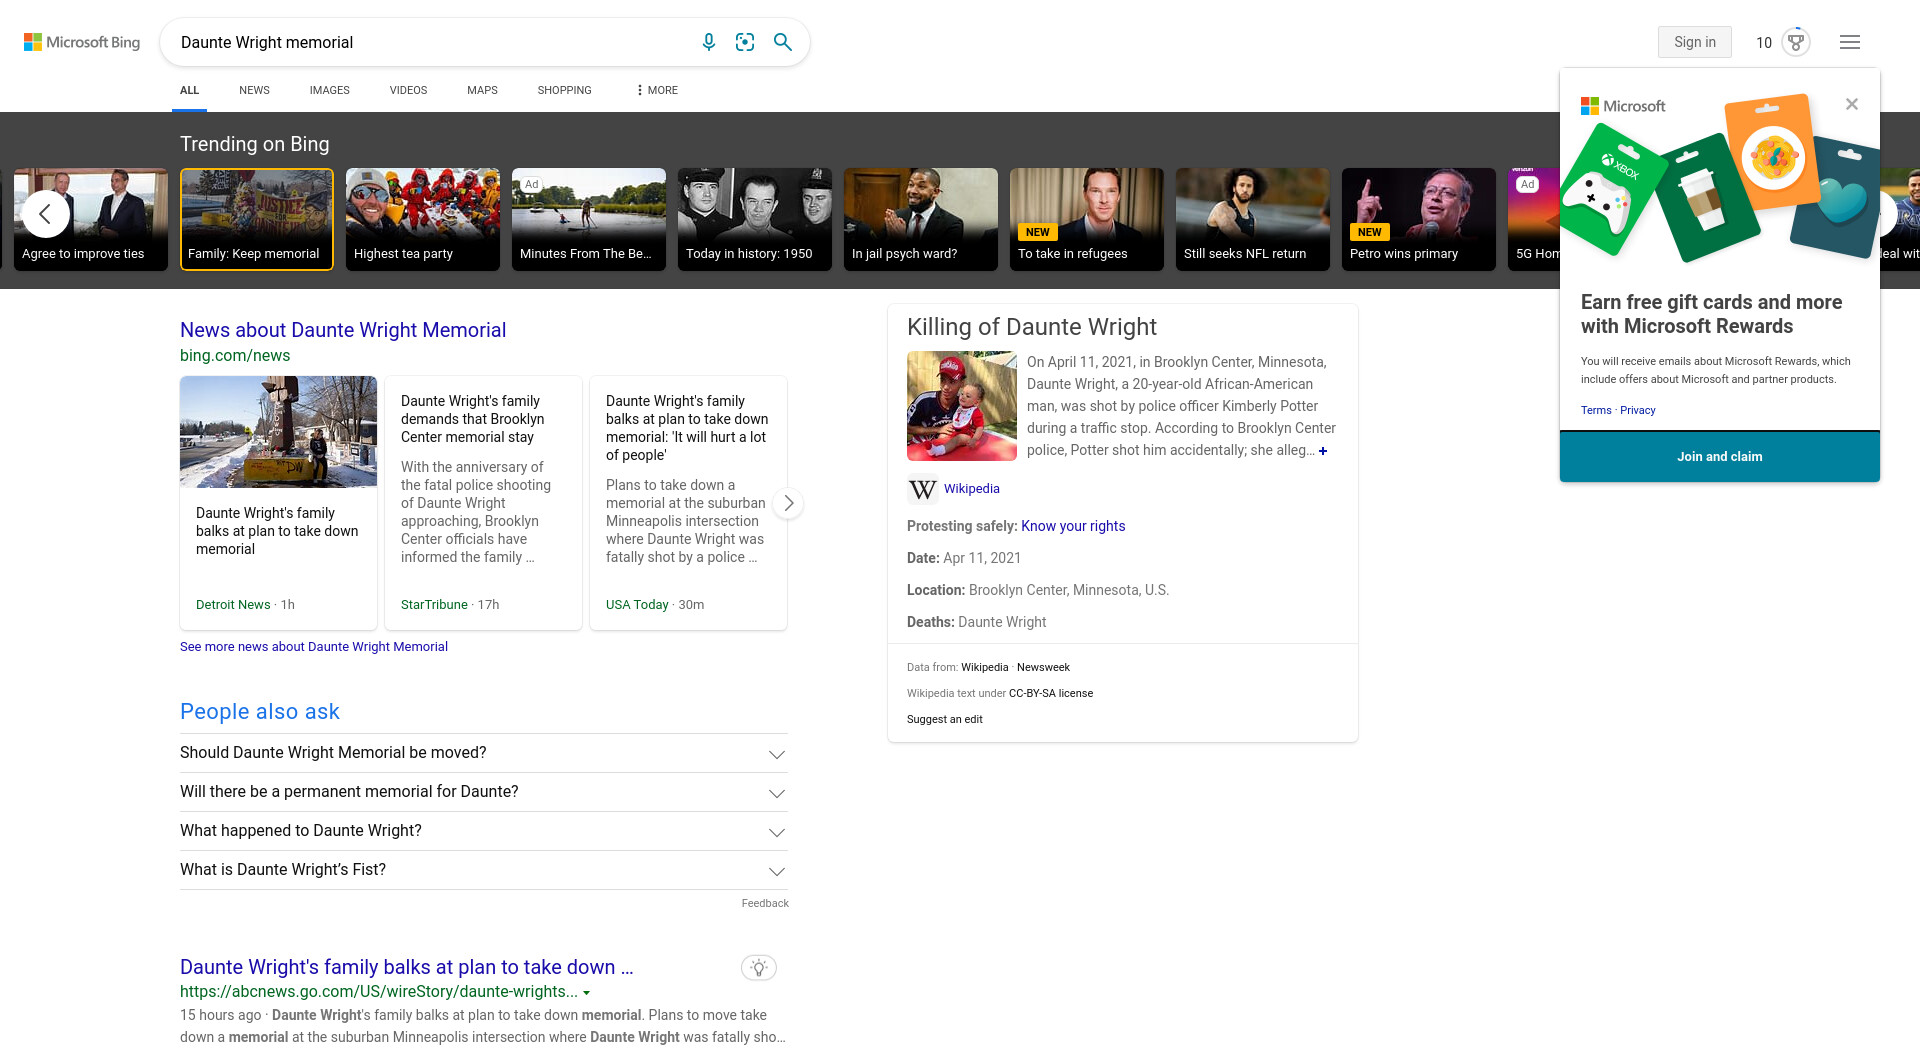The width and height of the screenshot is (1920, 1050).
Task: Open 'Minutes From The Be...' ad card
Action: (x=589, y=219)
